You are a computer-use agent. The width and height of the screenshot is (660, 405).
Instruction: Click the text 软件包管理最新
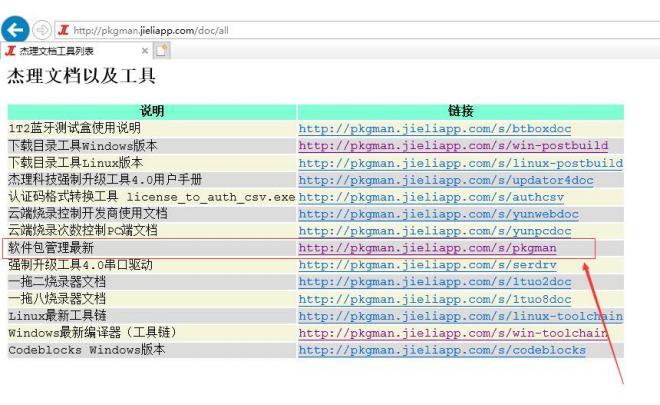pyautogui.click(x=51, y=248)
